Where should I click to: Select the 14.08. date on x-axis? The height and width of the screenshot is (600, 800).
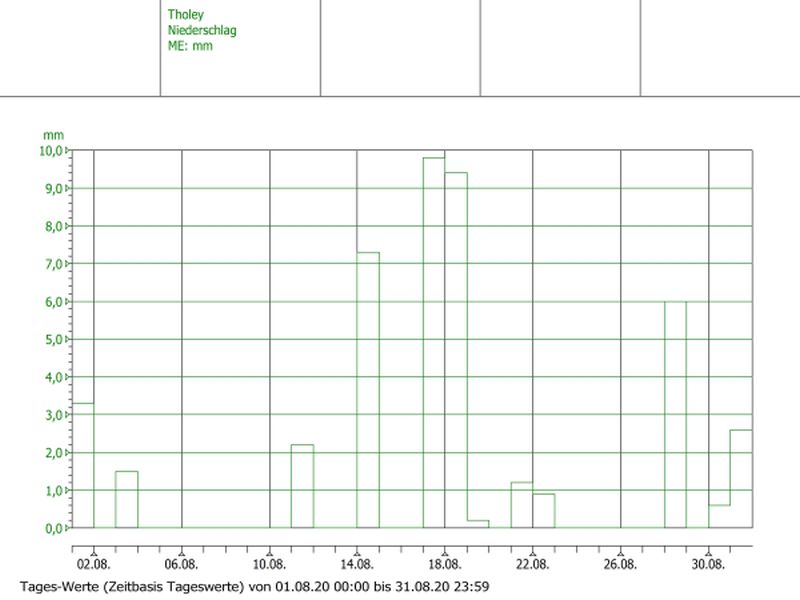(357, 564)
